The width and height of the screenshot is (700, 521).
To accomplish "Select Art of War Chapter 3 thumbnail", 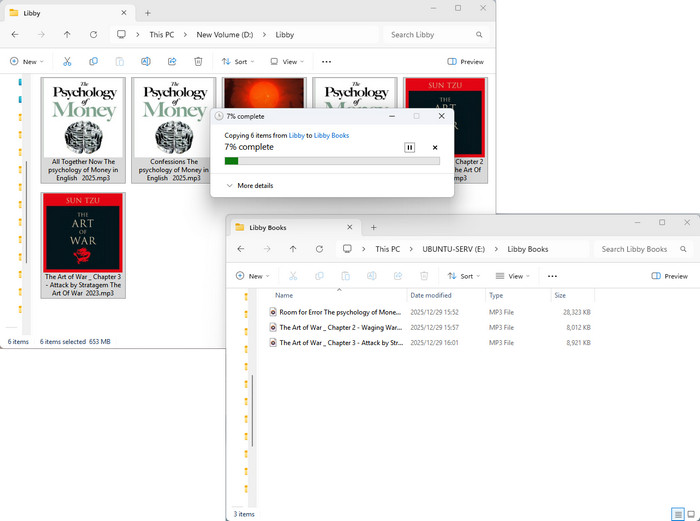I will (x=83, y=246).
